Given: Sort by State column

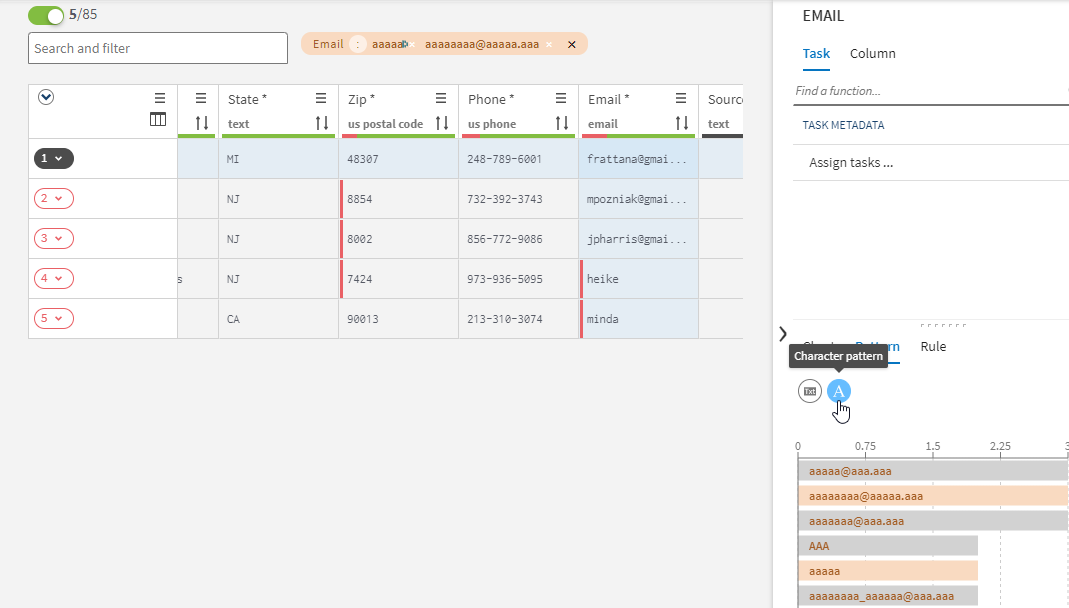Looking at the screenshot, I should tap(322, 123).
